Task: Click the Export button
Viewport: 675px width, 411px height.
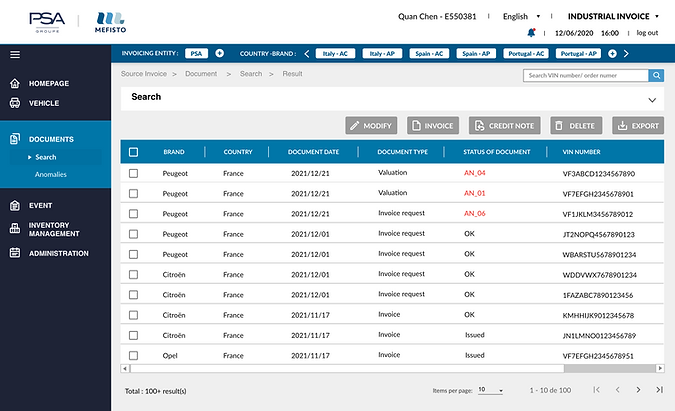Action: (x=638, y=125)
